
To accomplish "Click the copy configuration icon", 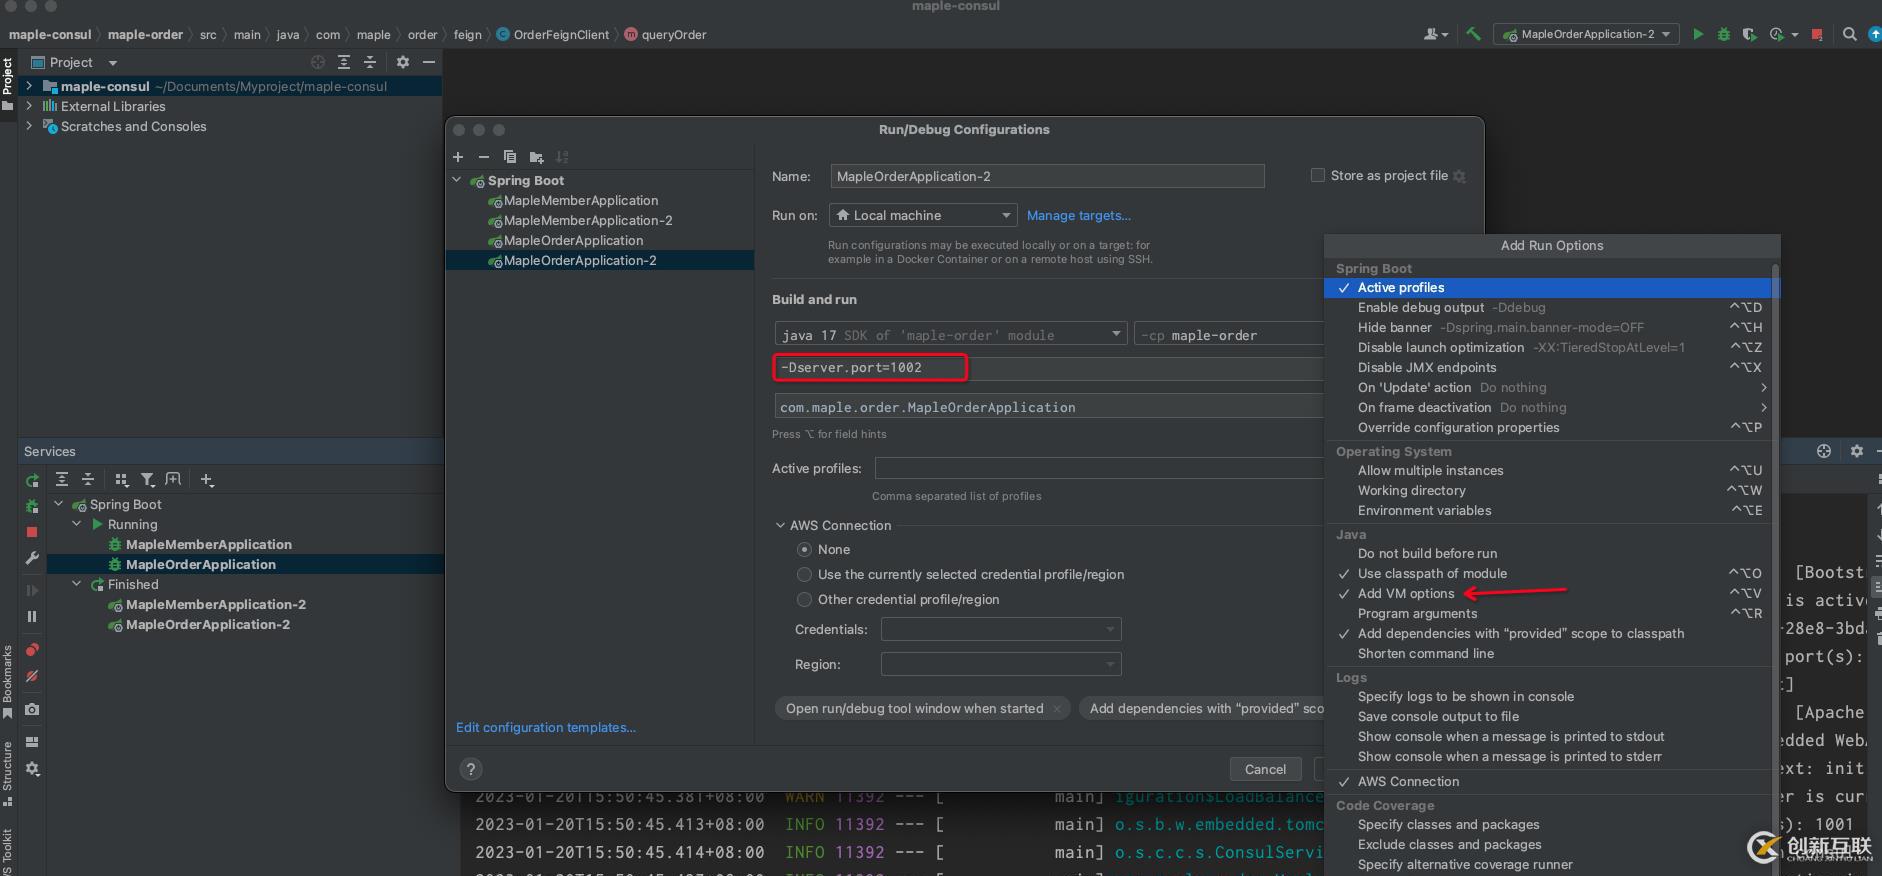I will pos(510,157).
